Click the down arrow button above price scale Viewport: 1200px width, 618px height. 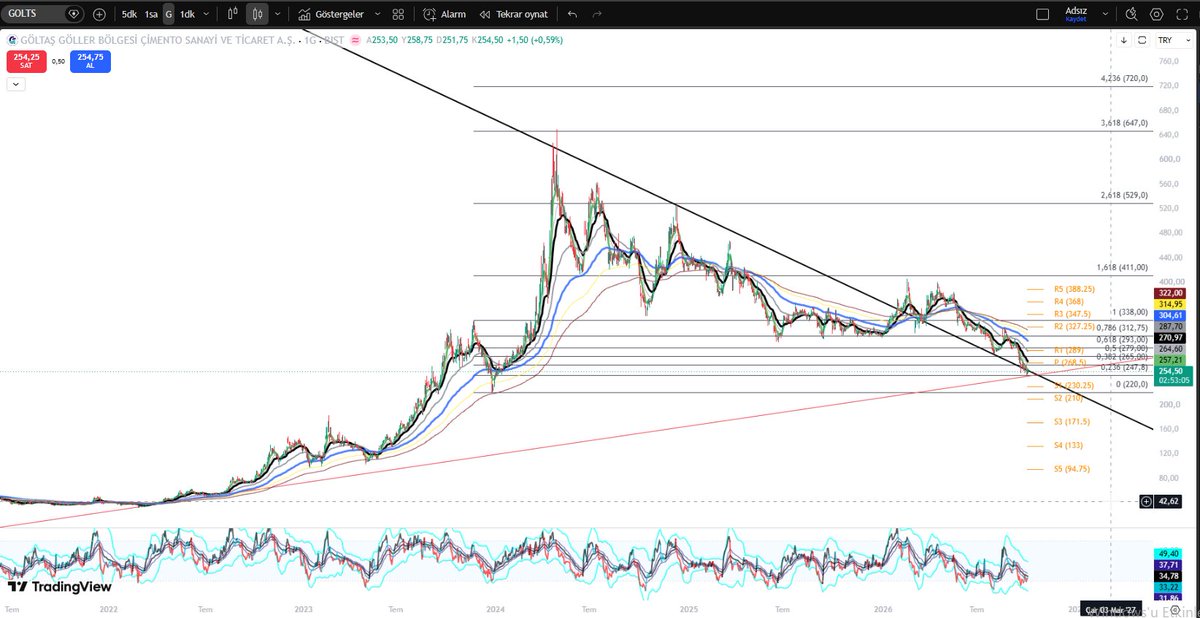tap(1125, 41)
